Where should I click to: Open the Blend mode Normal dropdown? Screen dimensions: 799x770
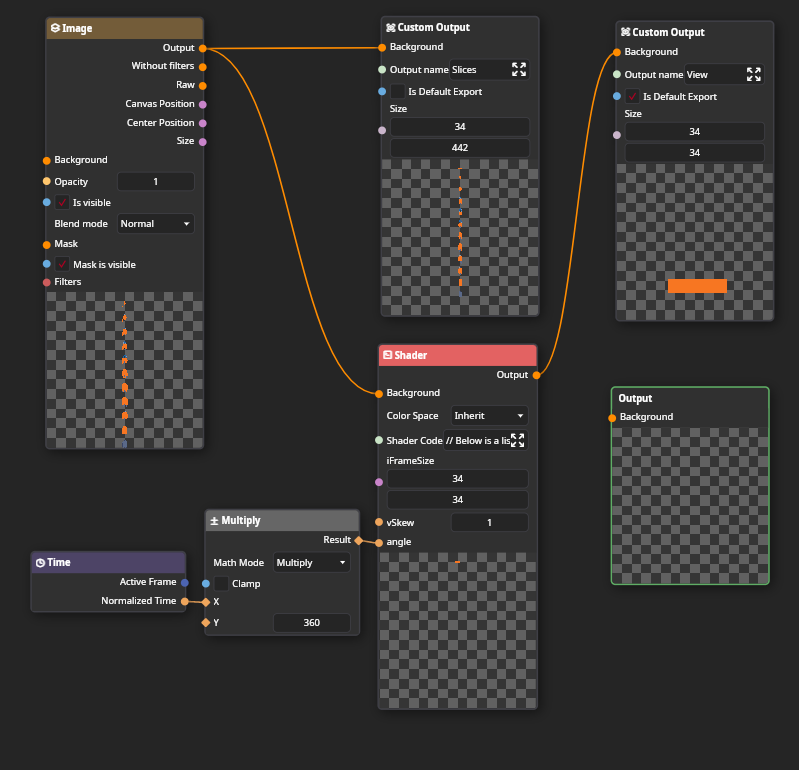[x=156, y=224]
